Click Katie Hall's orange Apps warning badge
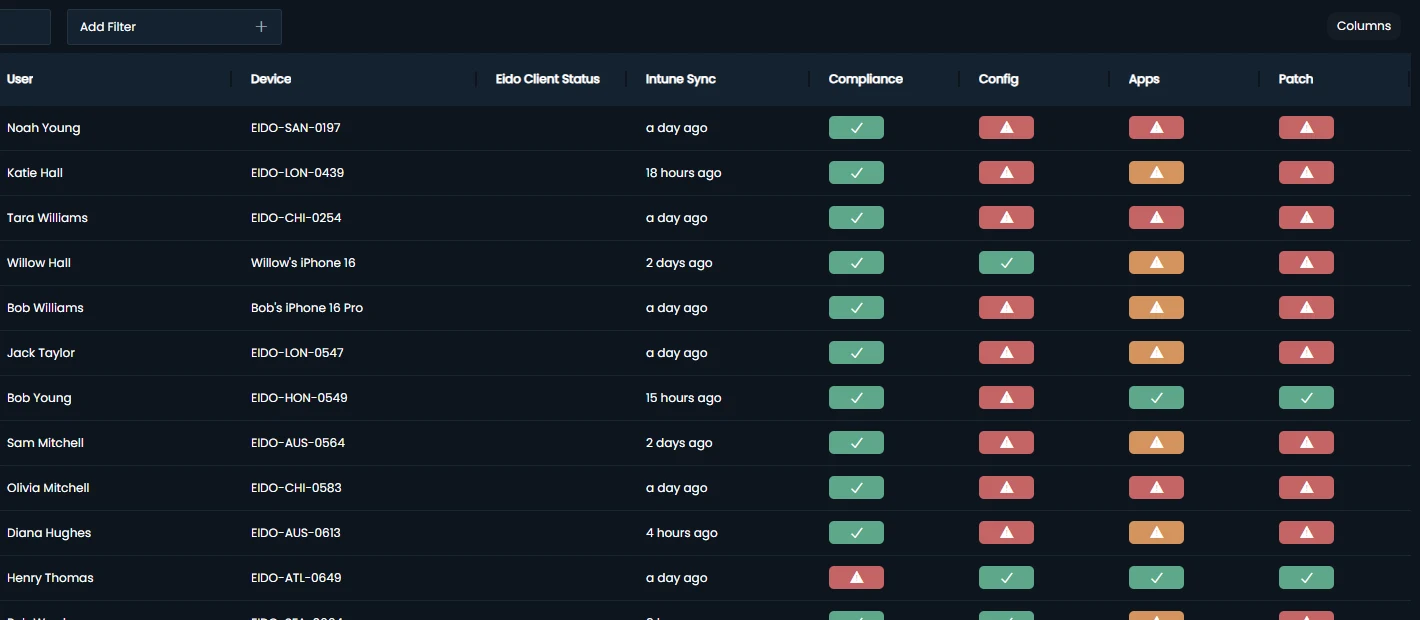The height and width of the screenshot is (620, 1420). pos(1156,173)
